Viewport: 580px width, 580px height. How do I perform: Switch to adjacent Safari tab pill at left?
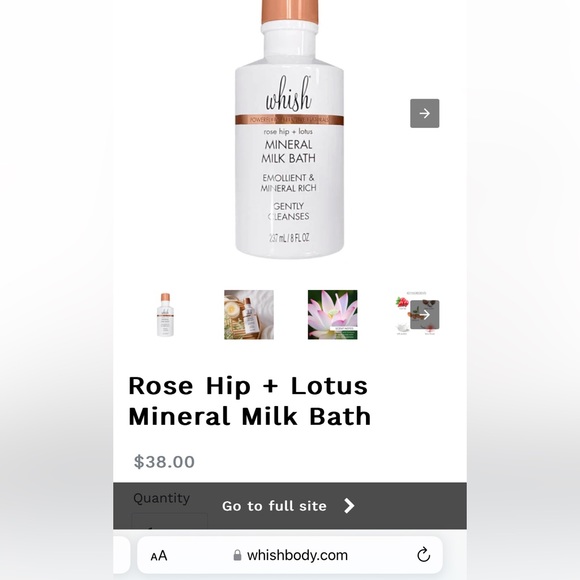click(x=121, y=555)
